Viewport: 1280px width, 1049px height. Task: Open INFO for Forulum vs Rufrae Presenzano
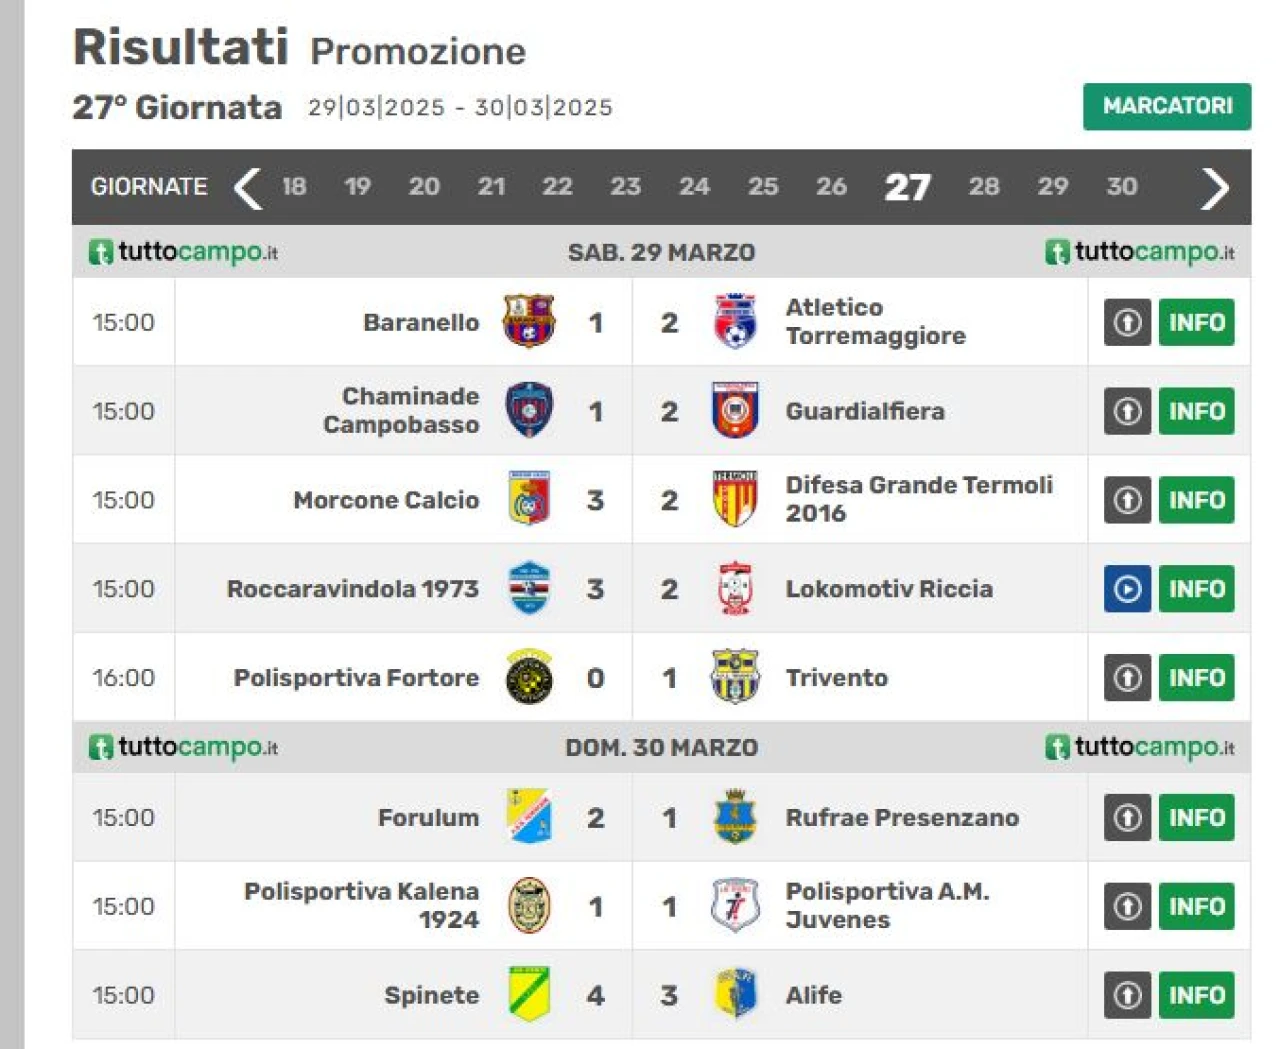point(1196,817)
